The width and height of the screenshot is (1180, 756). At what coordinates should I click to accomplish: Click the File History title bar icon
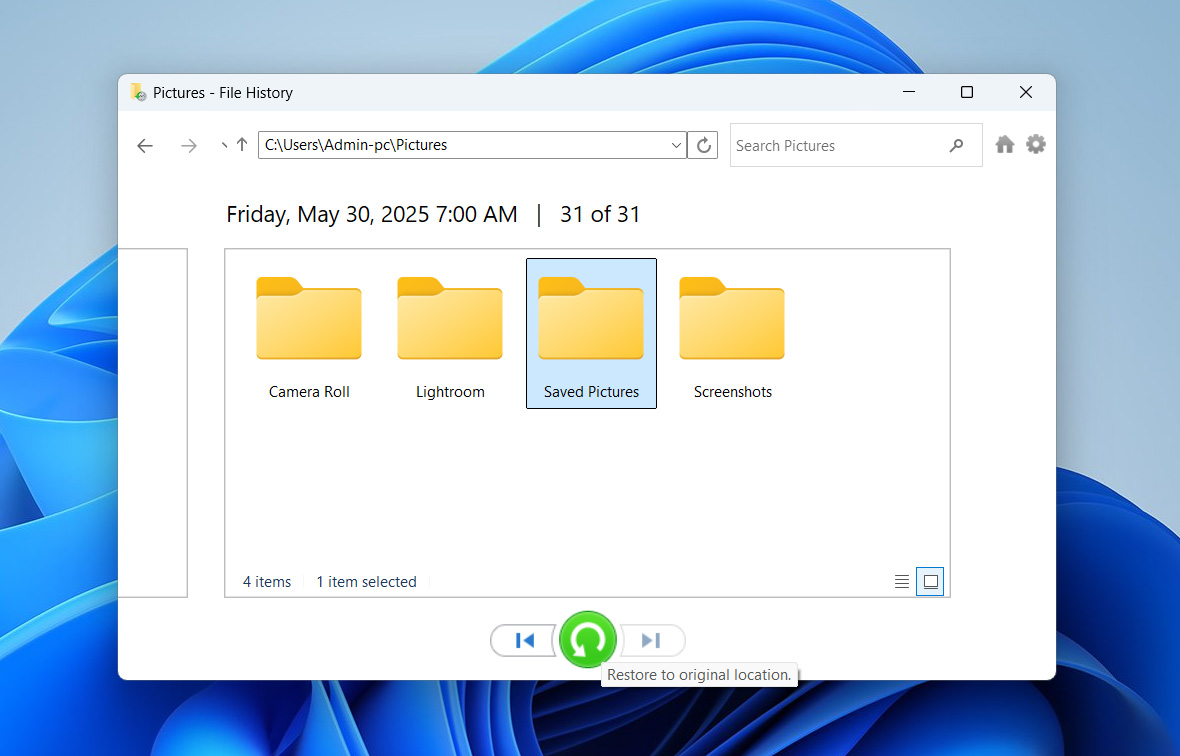(138, 93)
